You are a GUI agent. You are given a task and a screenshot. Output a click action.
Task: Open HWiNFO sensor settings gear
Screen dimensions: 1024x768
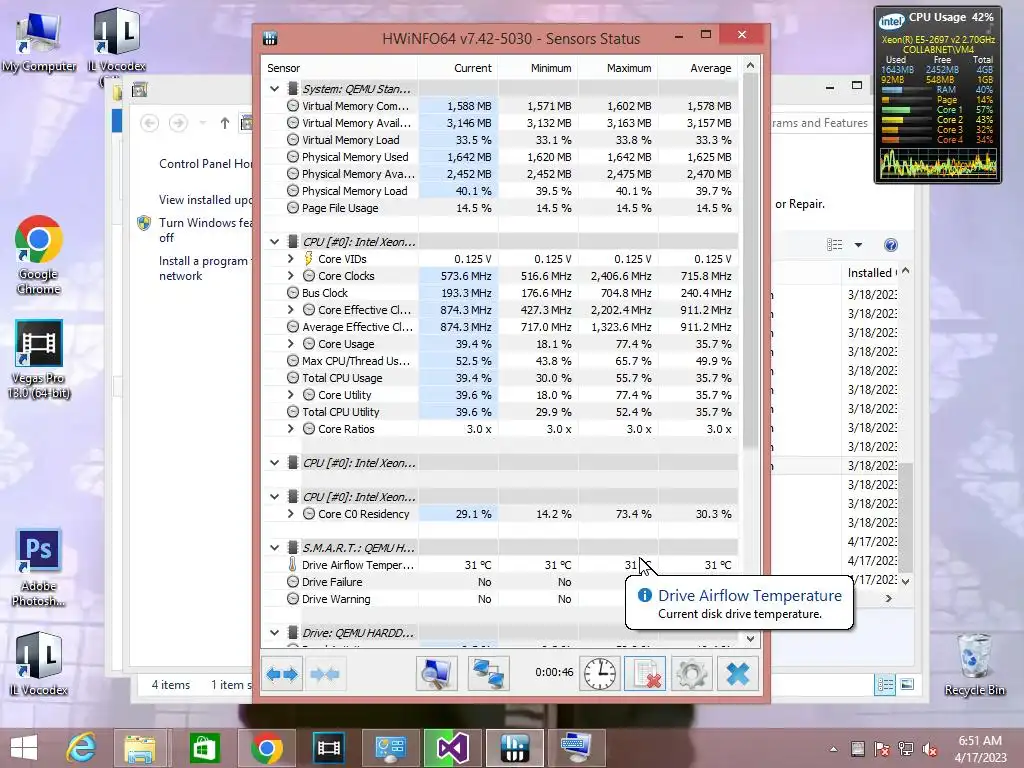[x=691, y=673]
